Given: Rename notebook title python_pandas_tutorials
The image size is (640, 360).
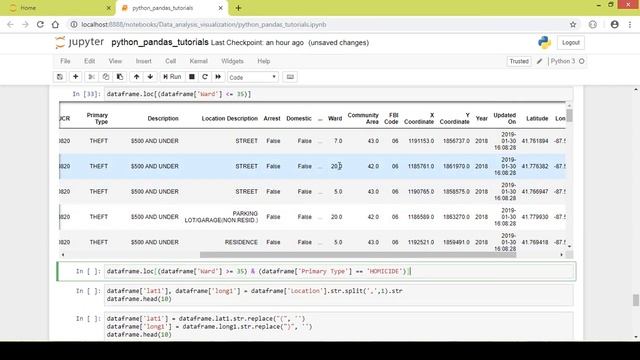Looking at the screenshot, I should (x=160, y=42).
